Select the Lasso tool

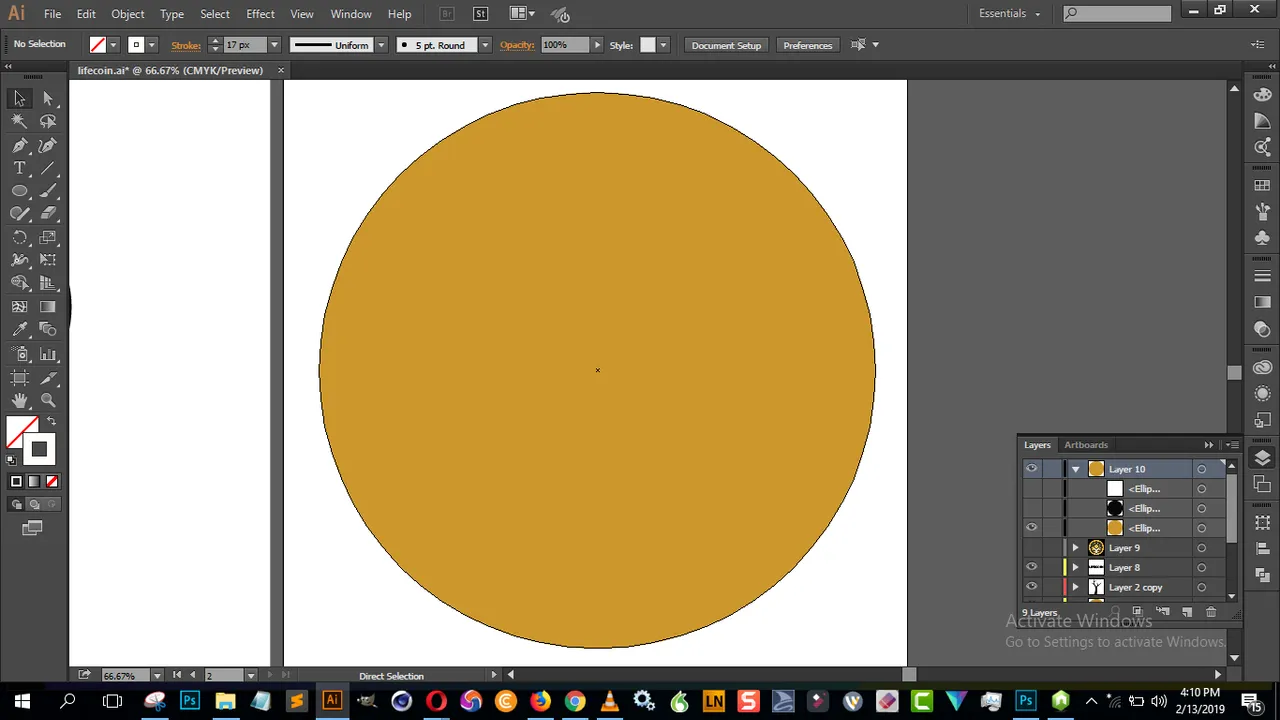(x=48, y=121)
